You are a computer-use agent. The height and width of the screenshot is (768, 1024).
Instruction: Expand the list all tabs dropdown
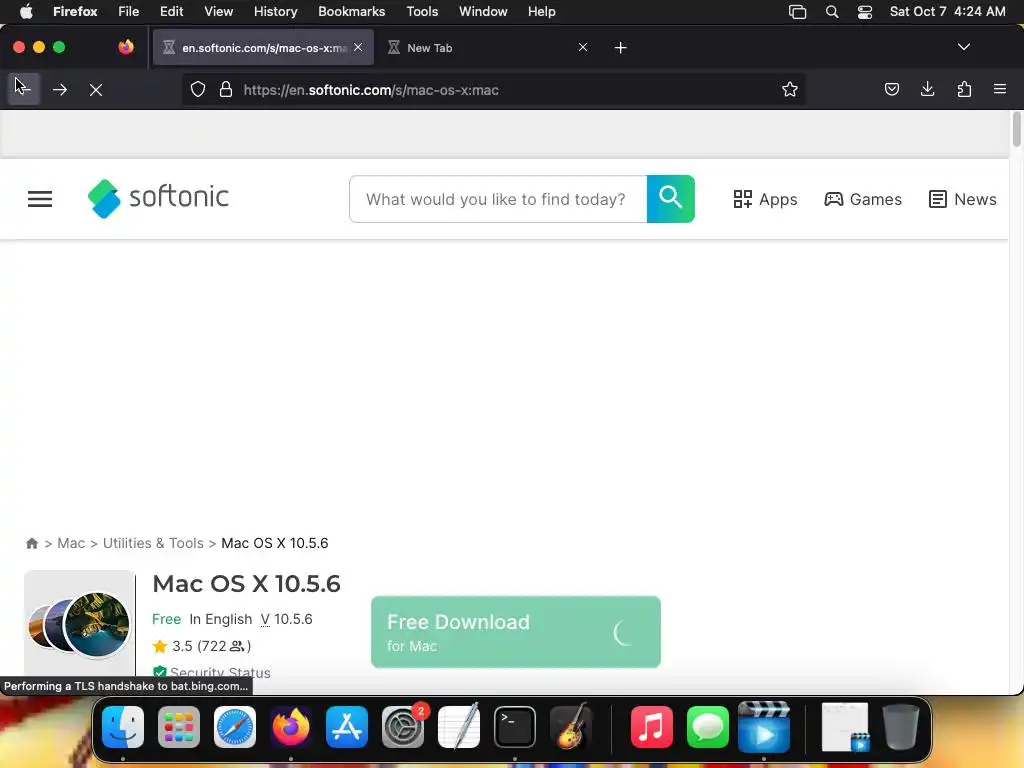964,47
